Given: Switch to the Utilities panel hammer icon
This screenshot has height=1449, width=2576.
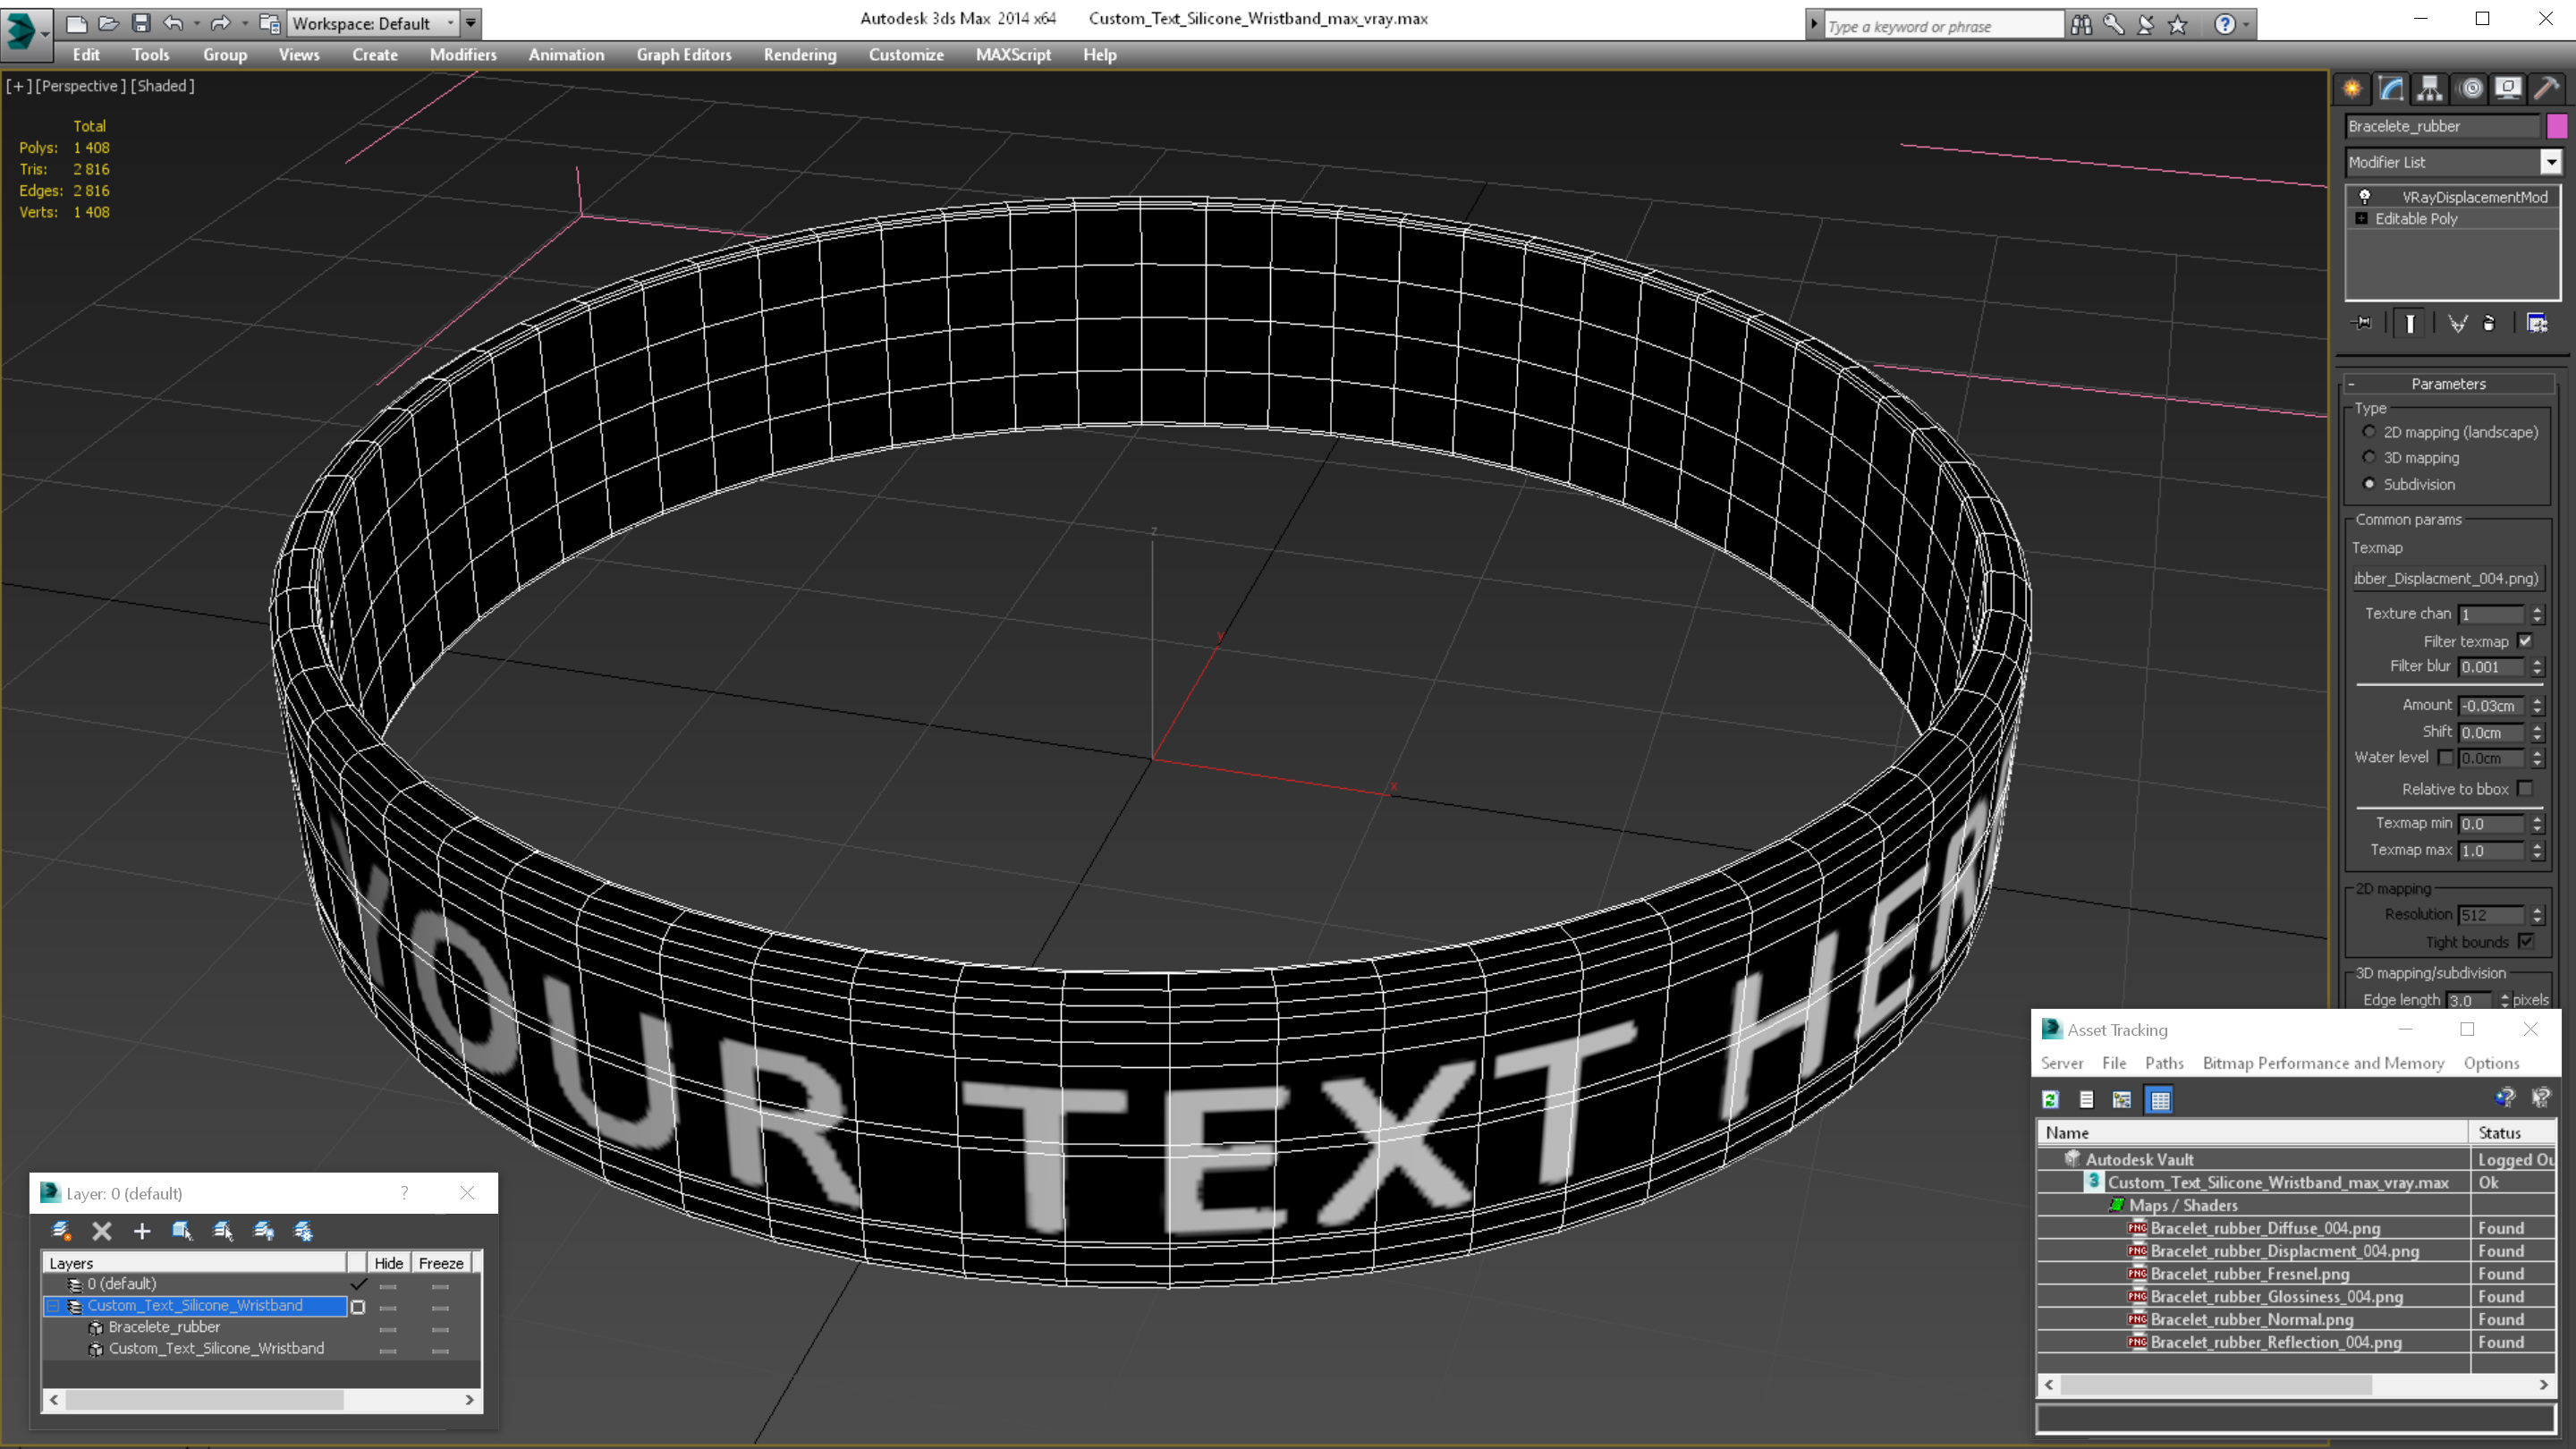Looking at the screenshot, I should (x=2546, y=88).
